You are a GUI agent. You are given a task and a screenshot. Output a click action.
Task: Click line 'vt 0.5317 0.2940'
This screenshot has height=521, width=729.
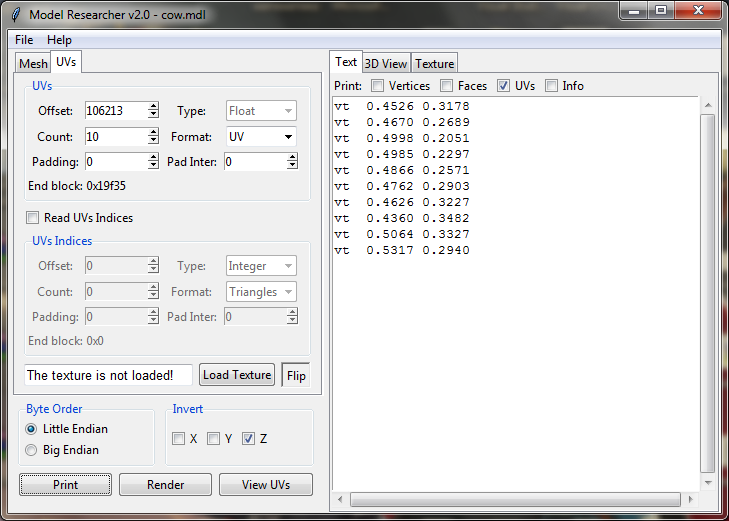[402, 251]
